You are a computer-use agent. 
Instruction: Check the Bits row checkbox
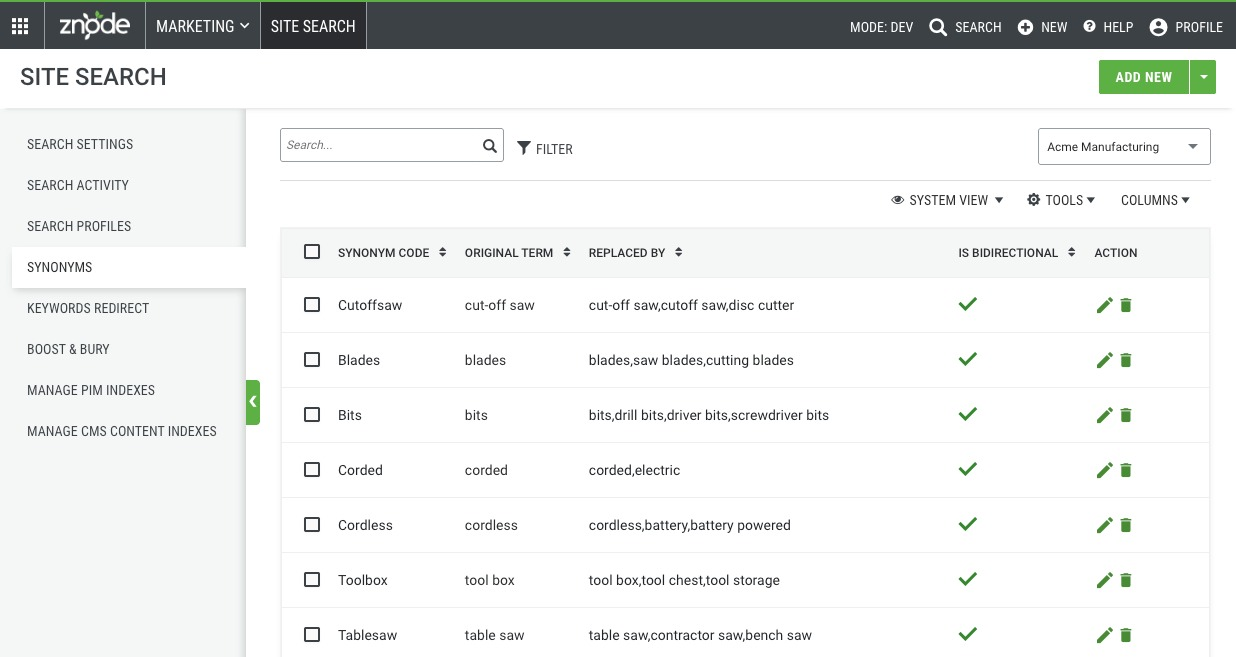coord(312,415)
